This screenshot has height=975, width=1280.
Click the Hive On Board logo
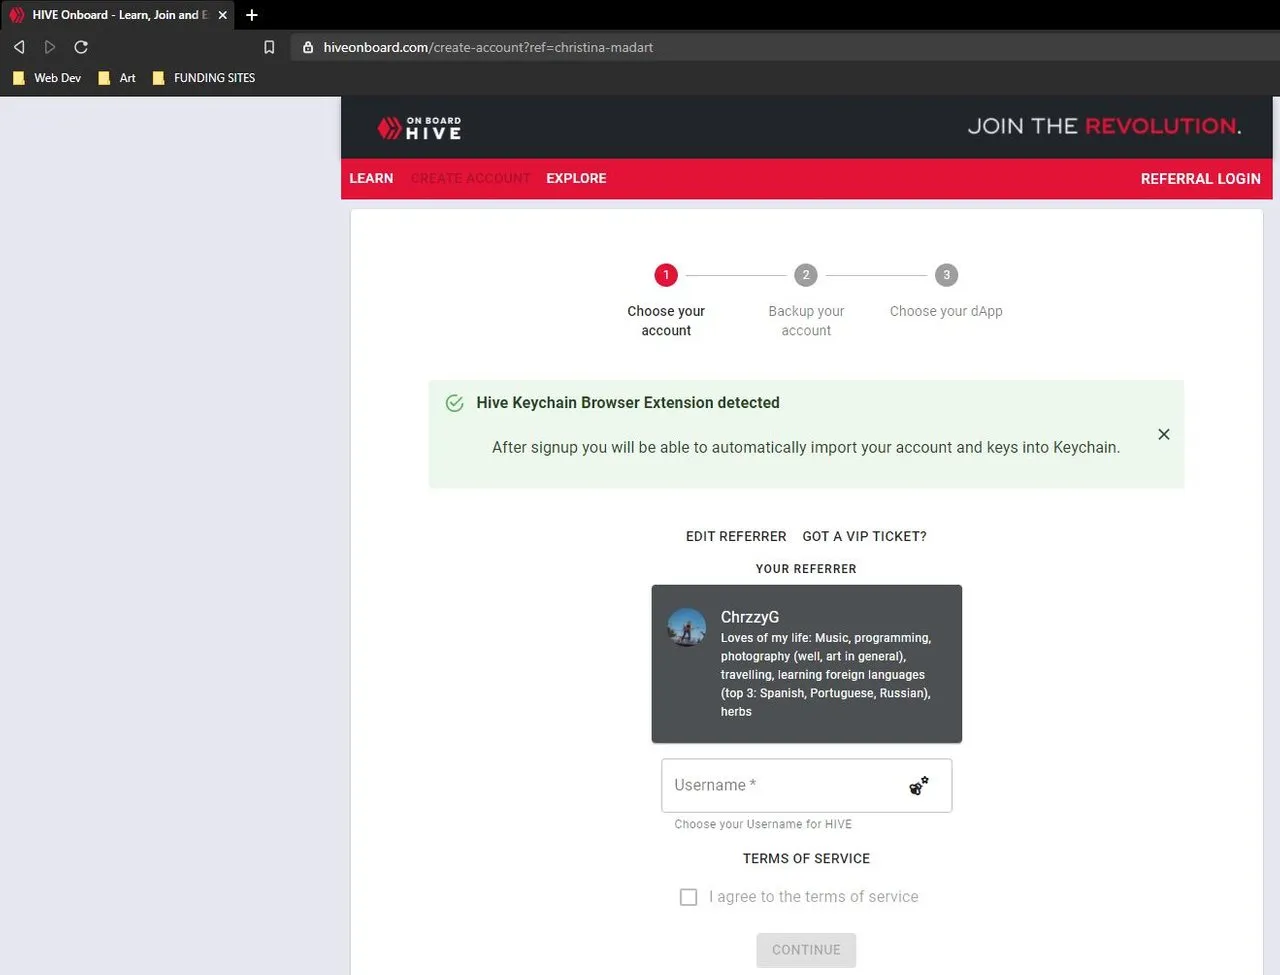point(419,128)
